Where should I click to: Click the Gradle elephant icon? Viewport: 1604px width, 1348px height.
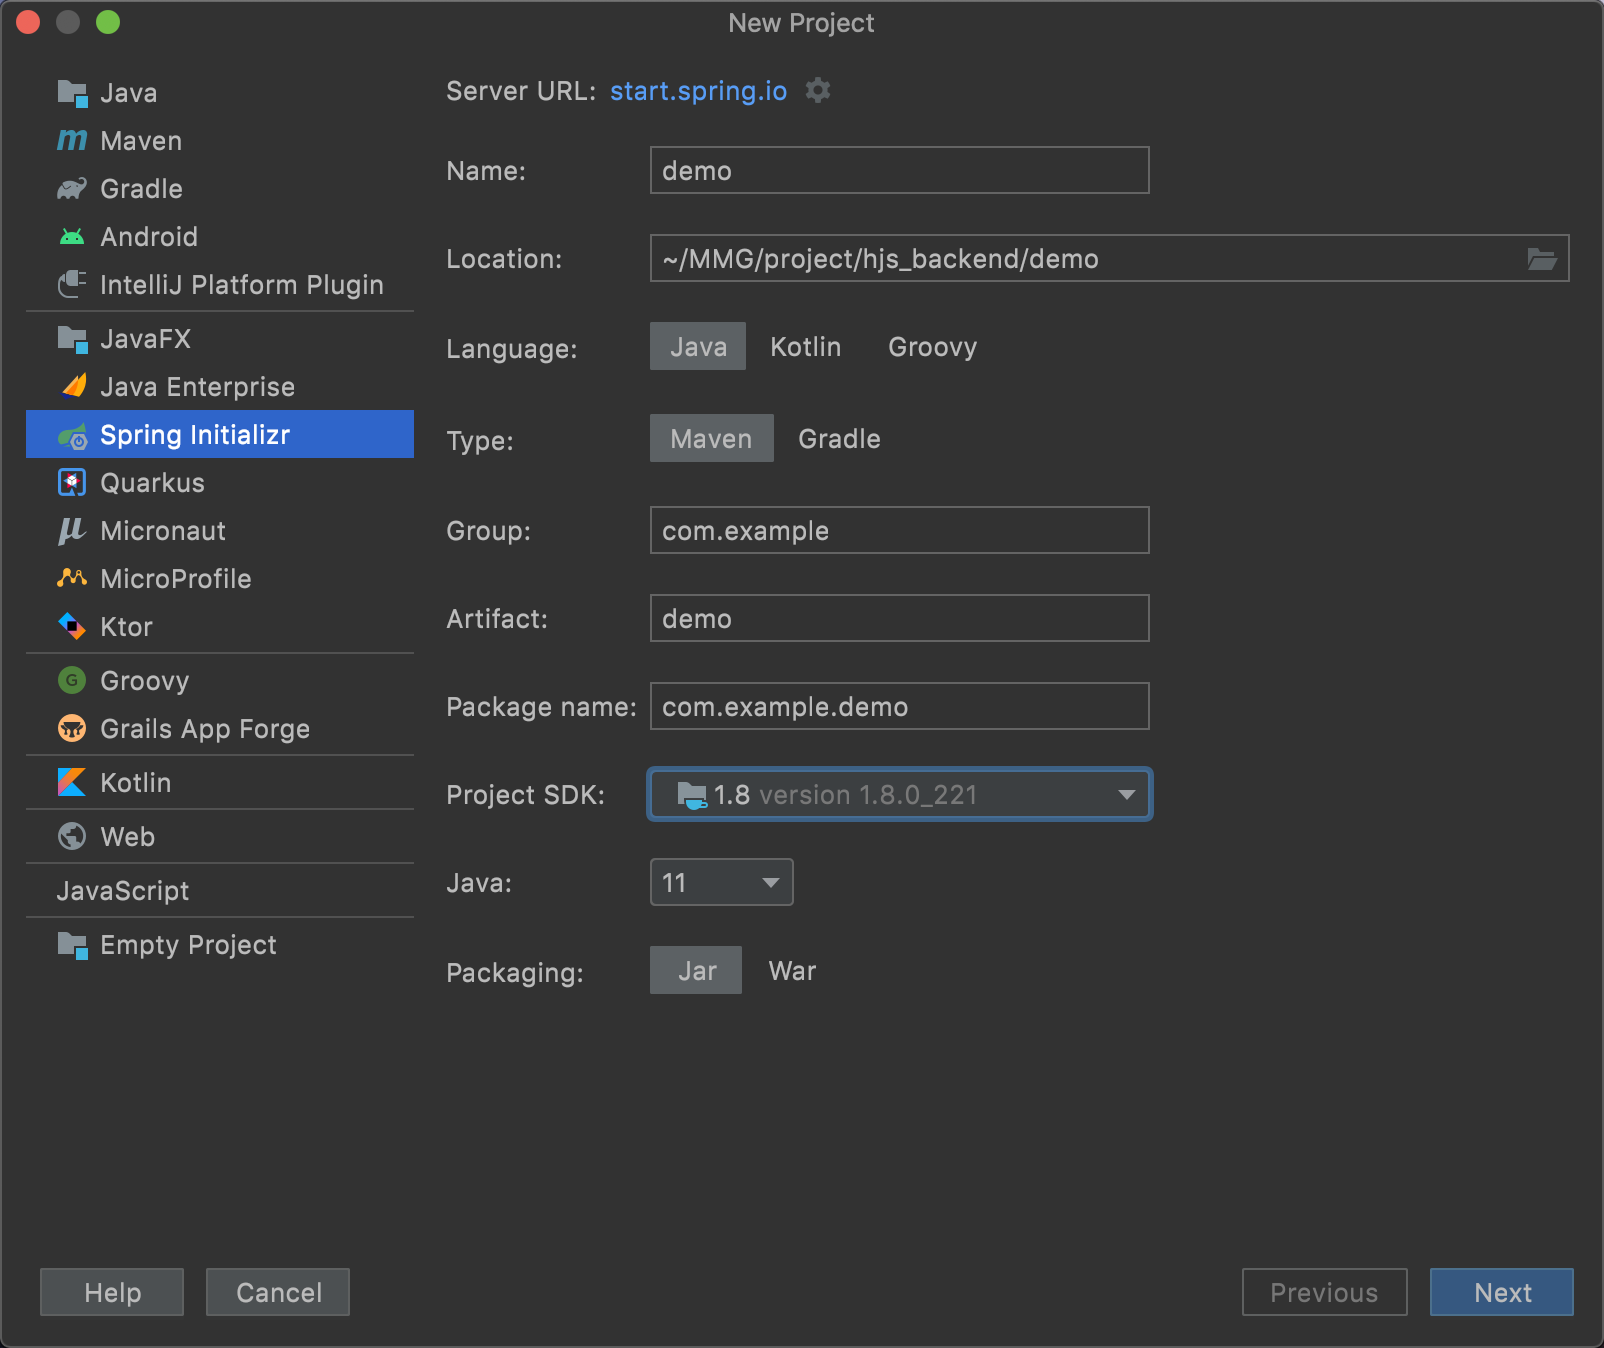click(72, 188)
